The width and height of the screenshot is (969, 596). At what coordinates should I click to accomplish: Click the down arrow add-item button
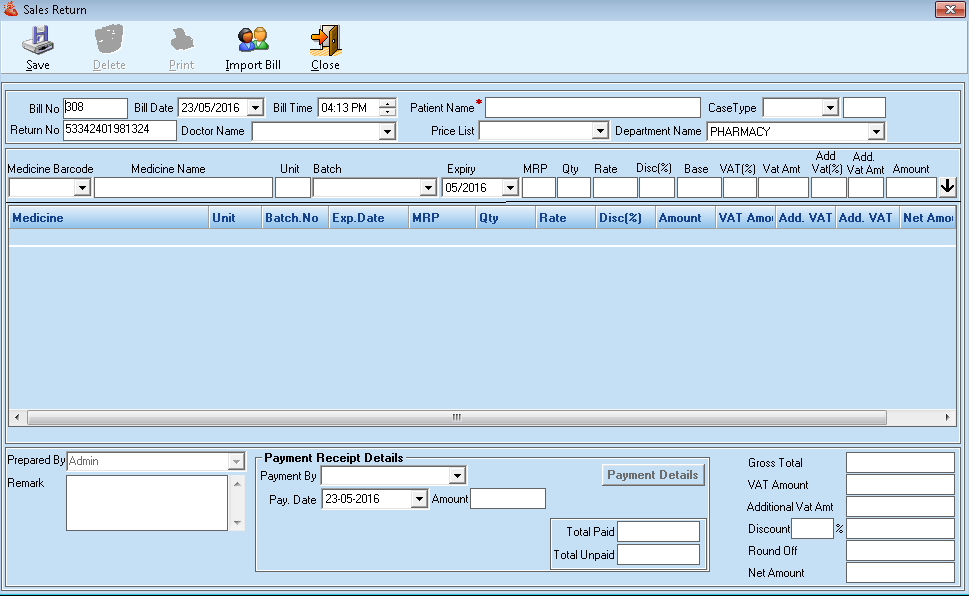coord(947,187)
